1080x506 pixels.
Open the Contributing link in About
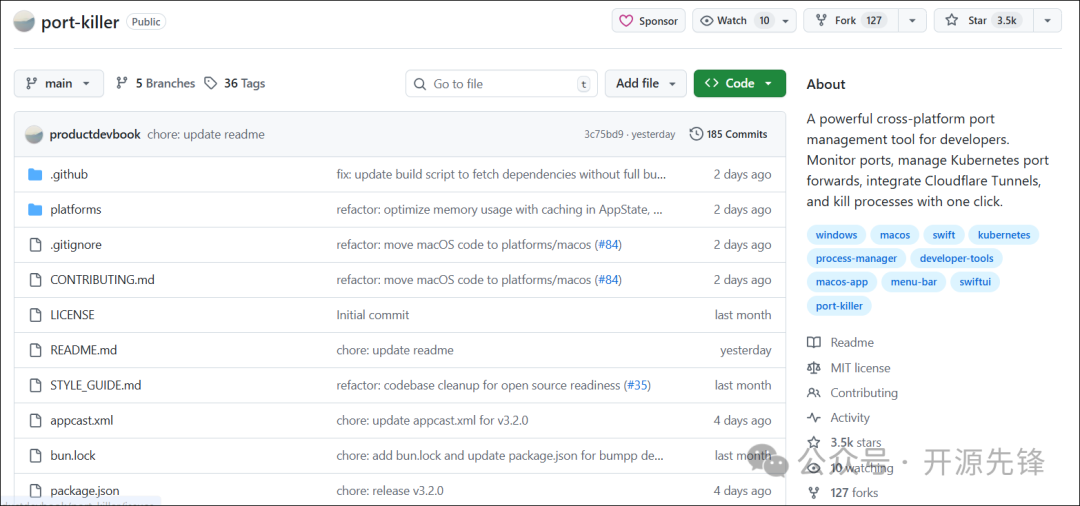pos(864,392)
